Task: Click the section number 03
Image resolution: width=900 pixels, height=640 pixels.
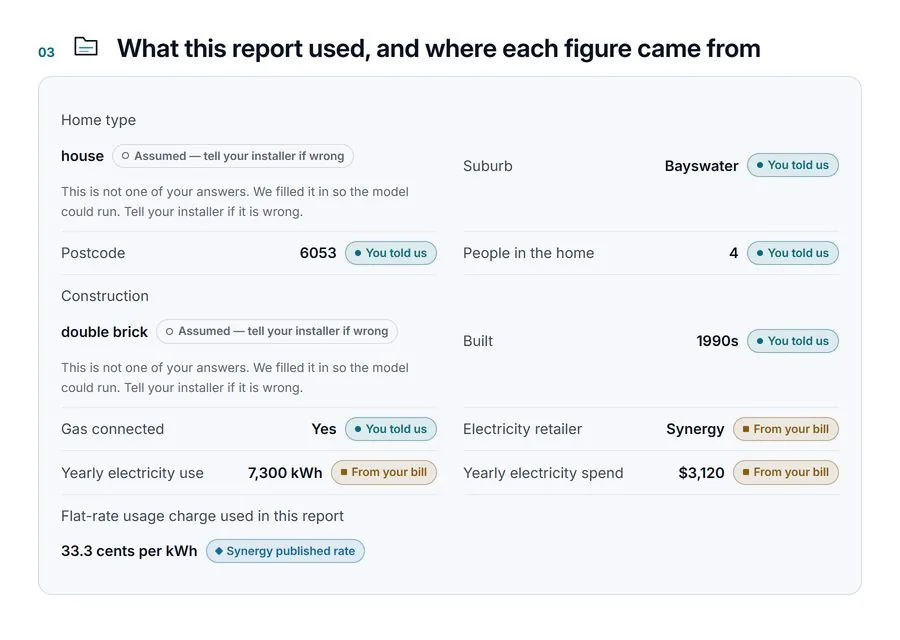Action: 46,52
